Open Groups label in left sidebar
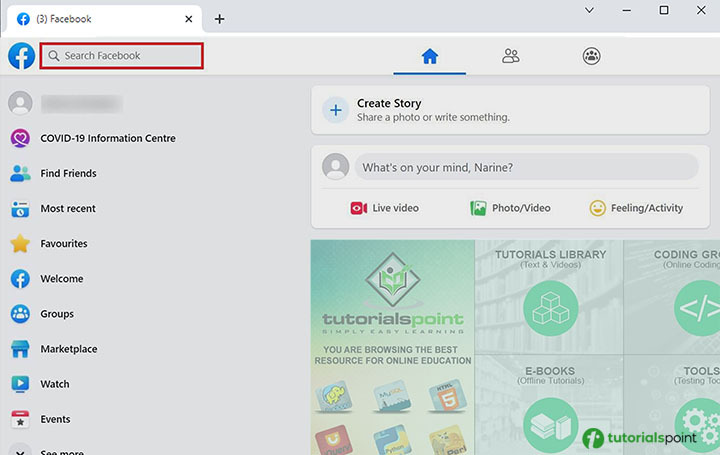 [x=57, y=314]
